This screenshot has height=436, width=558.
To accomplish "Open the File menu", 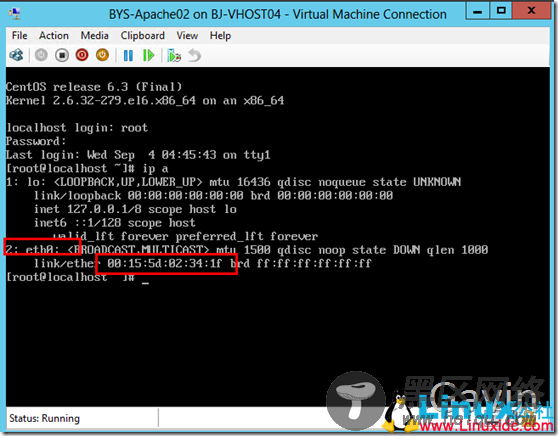I will tap(19, 36).
